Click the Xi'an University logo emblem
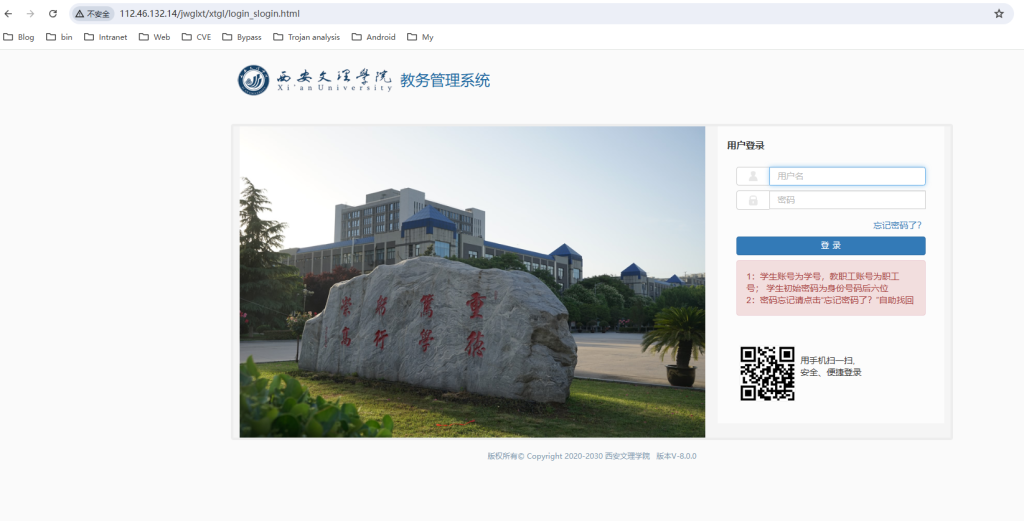This screenshot has width=1024, height=521. [253, 80]
